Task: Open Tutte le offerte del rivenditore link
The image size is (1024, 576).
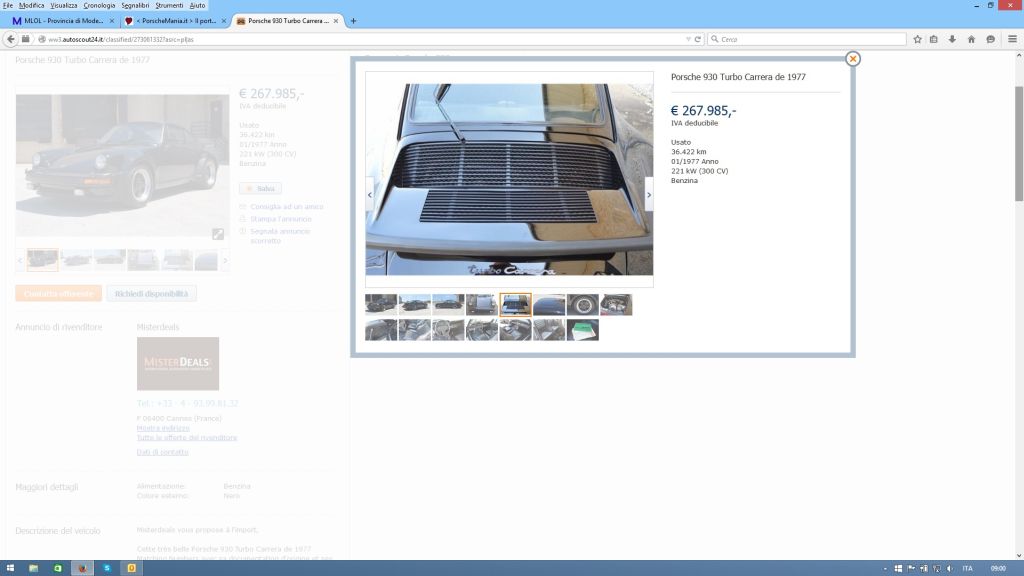Action: (x=187, y=438)
